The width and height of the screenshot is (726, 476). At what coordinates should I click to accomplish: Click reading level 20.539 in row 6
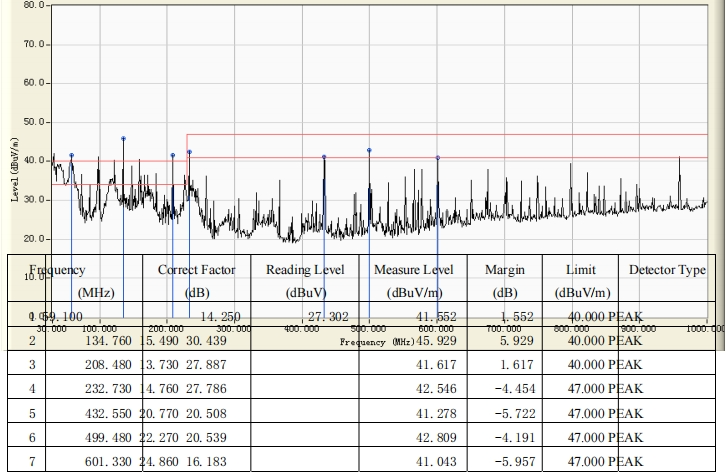[x=207, y=438]
